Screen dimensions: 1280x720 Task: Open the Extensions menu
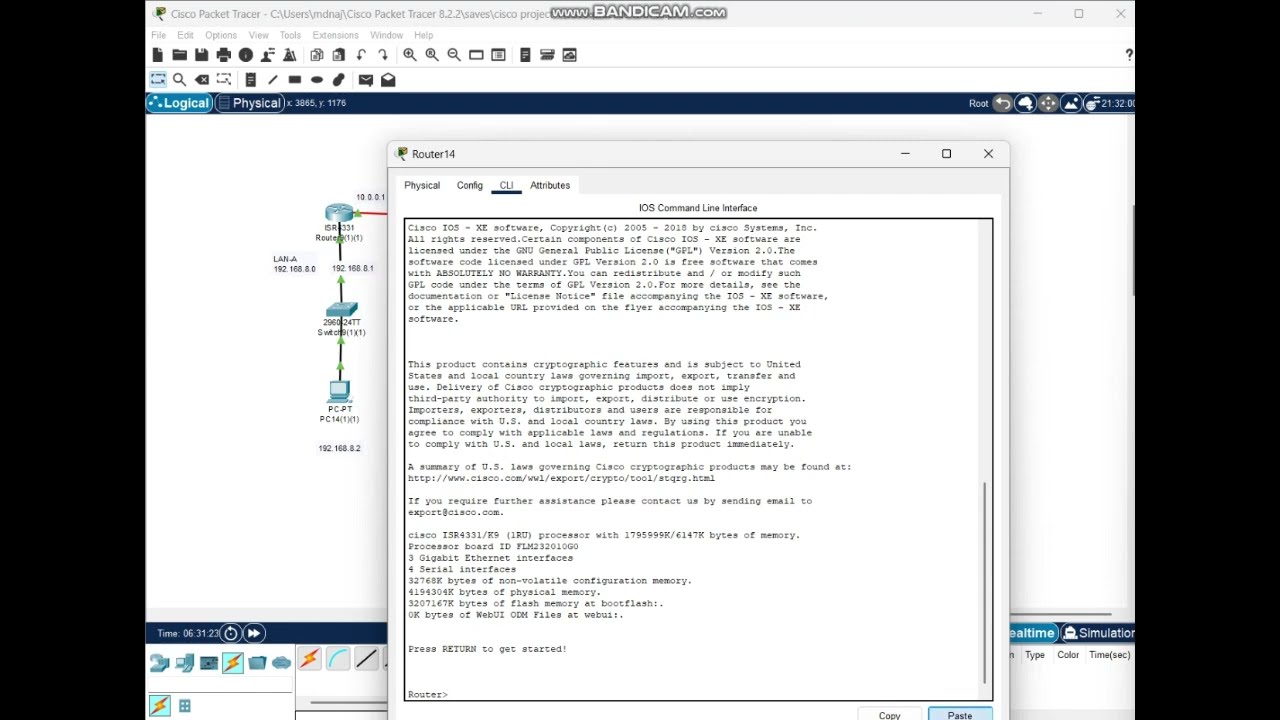point(335,35)
